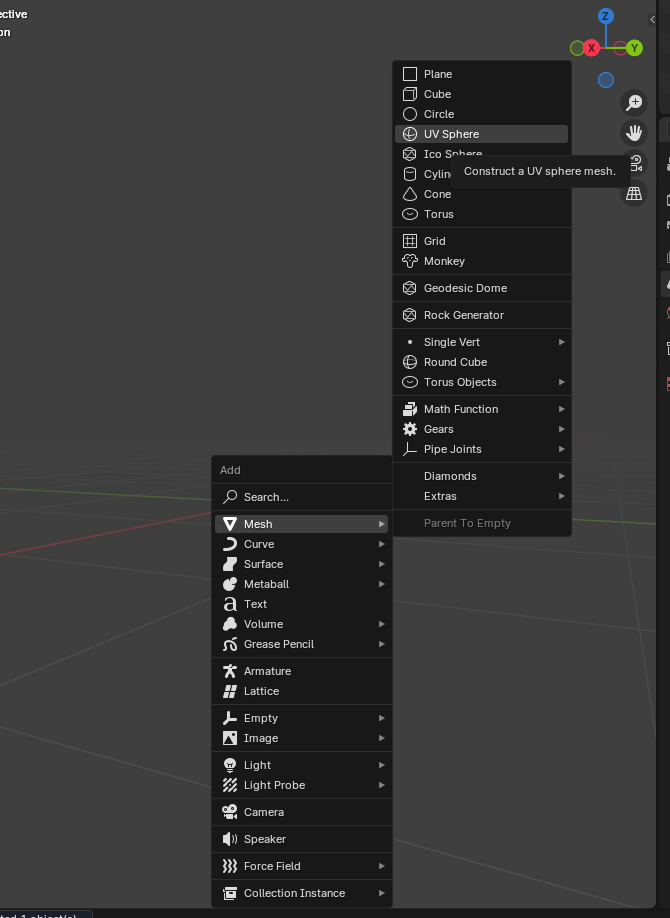Click the red X axis gizmo handle
This screenshot has height=918, width=670.
592,48
